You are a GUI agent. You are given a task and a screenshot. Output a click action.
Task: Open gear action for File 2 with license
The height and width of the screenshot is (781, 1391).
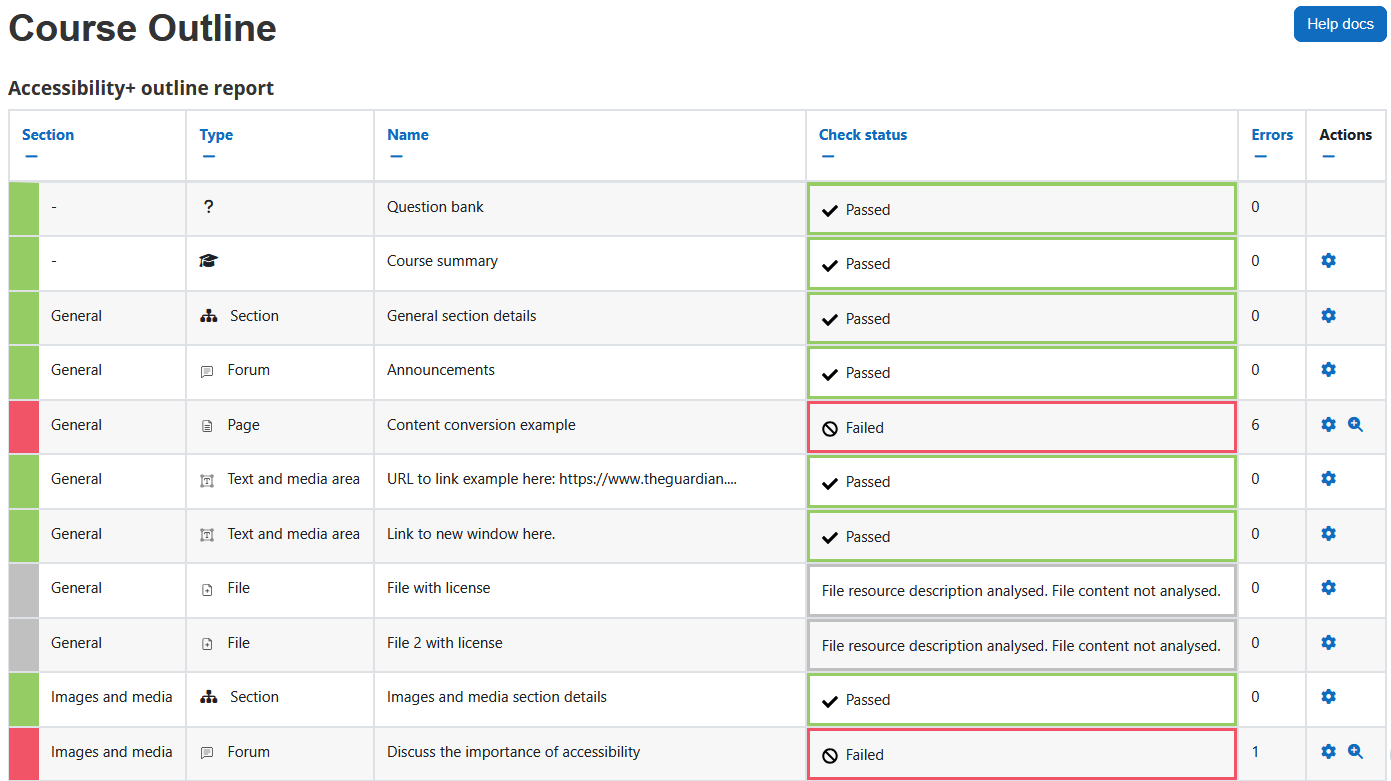click(1328, 643)
